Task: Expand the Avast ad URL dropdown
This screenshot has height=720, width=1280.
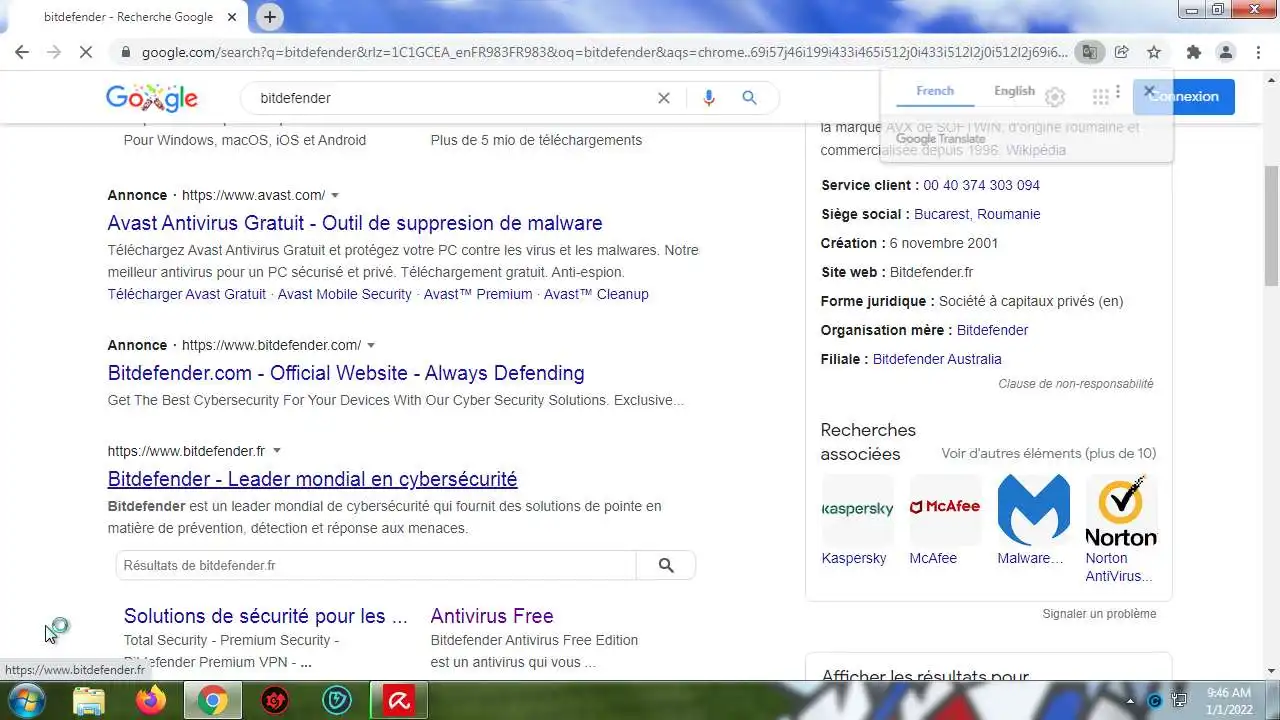Action: 335,195
